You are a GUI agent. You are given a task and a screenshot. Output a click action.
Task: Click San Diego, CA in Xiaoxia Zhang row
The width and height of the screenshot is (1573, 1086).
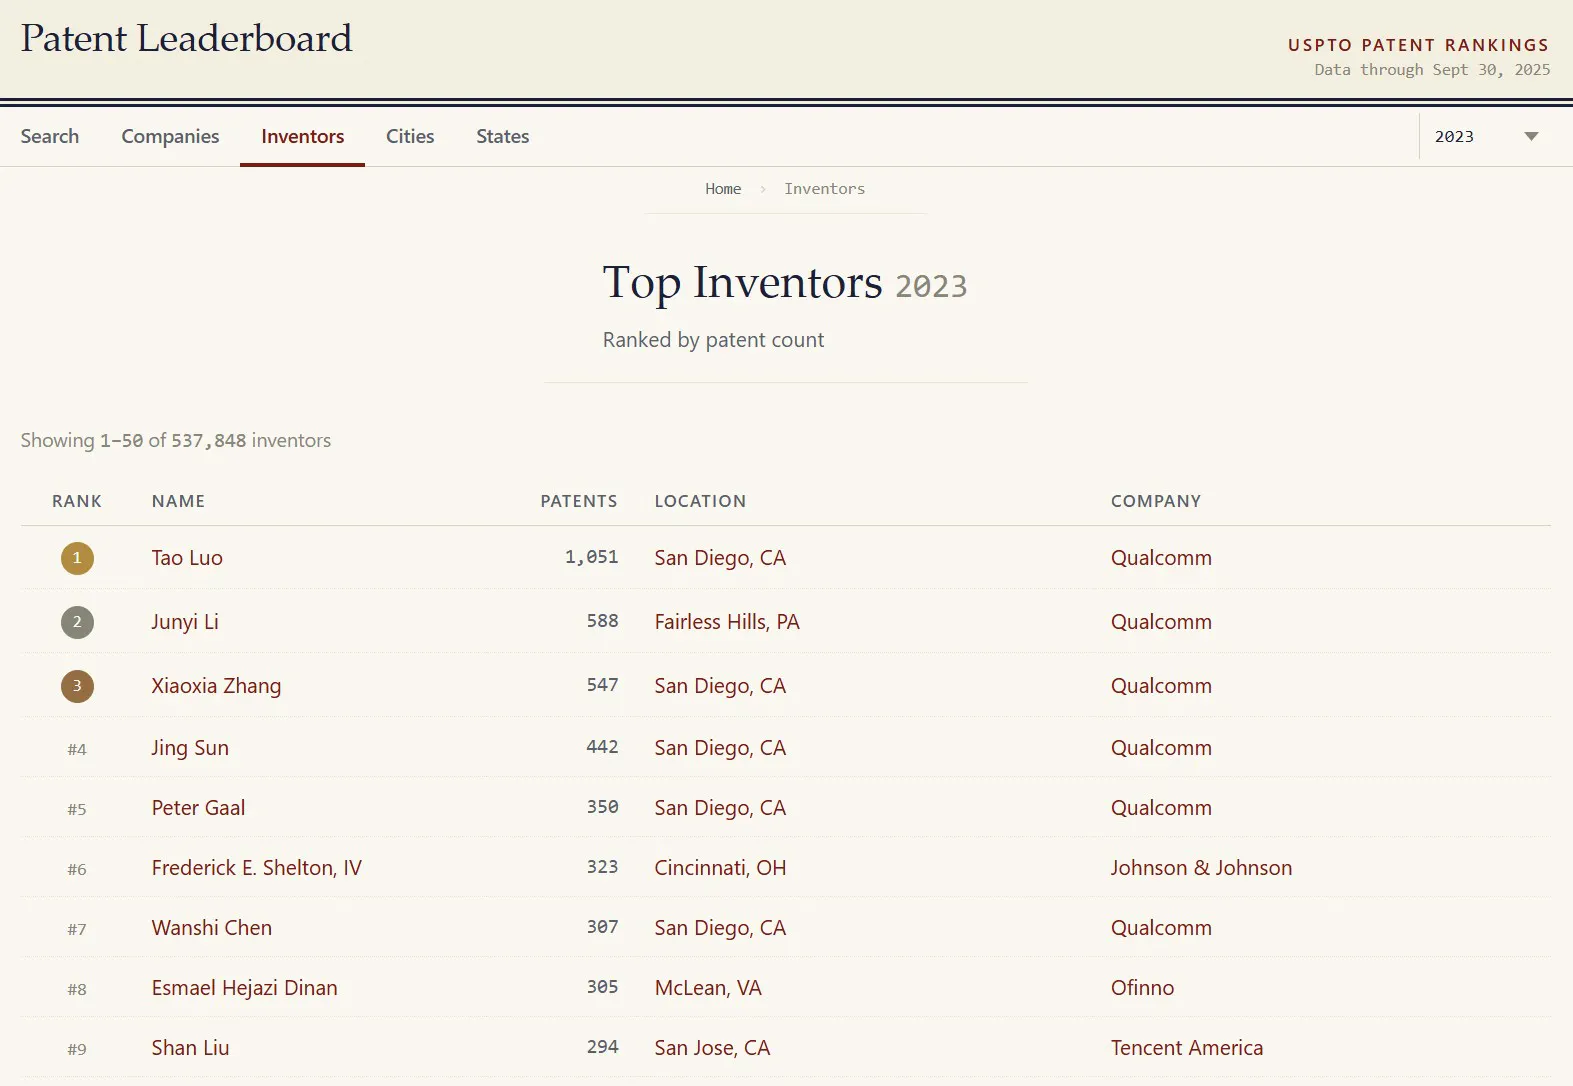click(720, 686)
